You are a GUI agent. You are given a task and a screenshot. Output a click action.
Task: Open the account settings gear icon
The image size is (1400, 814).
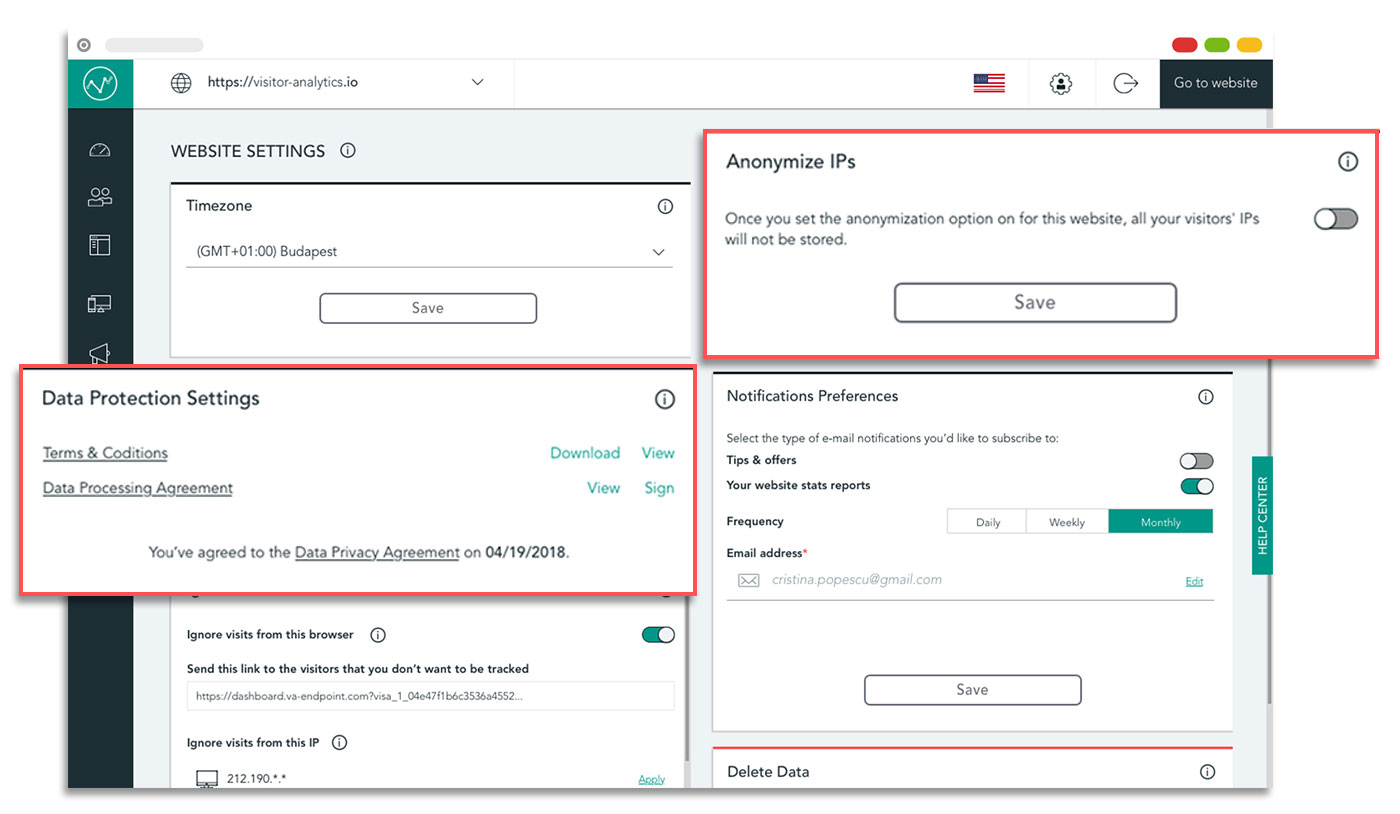click(1060, 84)
